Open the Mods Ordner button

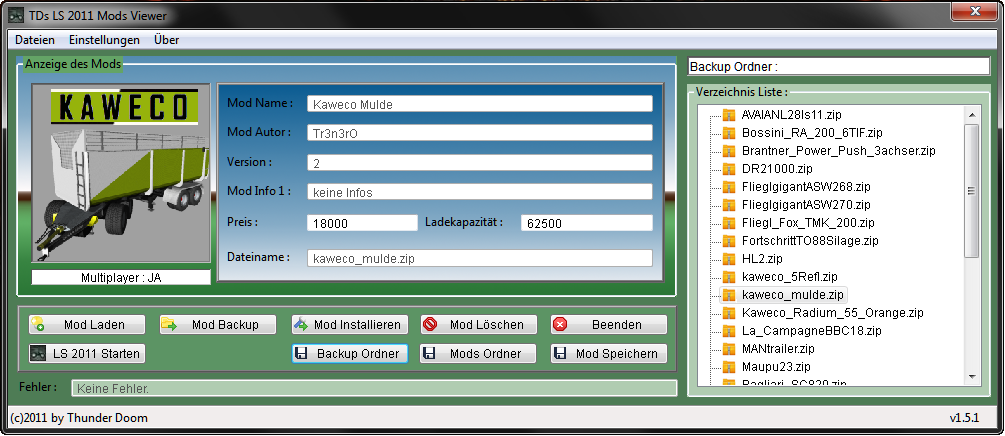[478, 353]
